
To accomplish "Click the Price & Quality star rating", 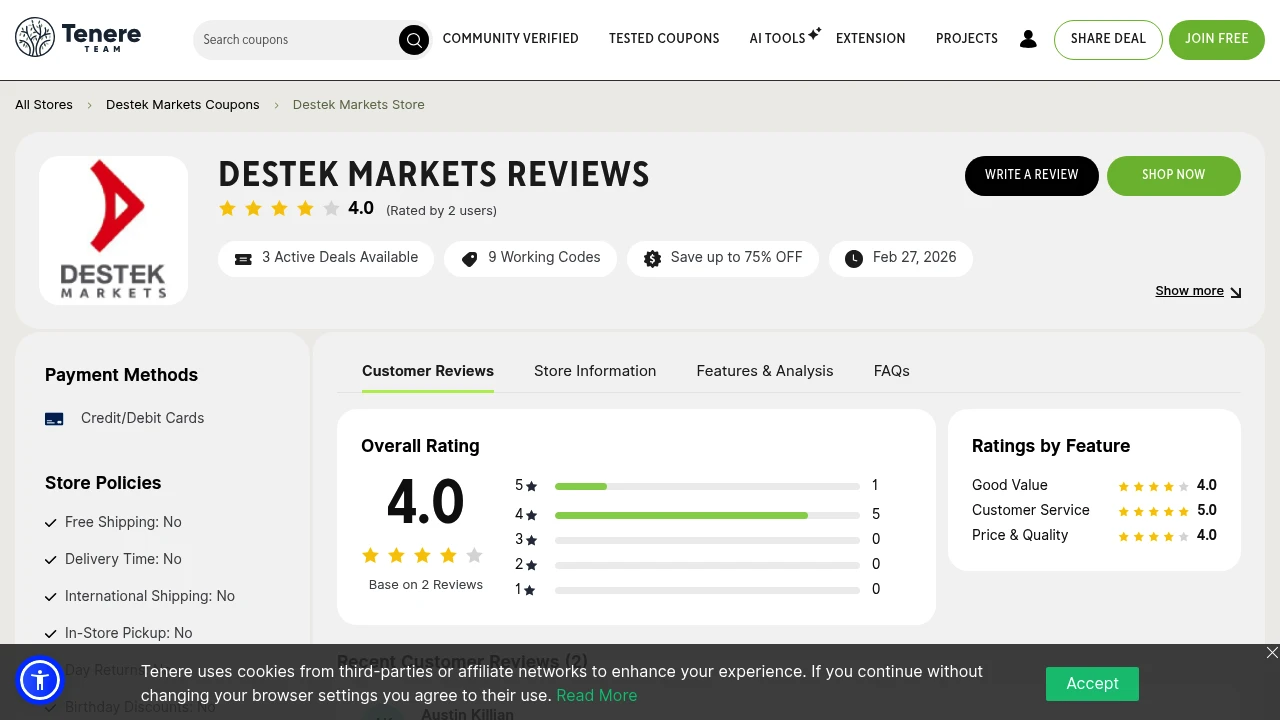I will pyautogui.click(x=1153, y=537).
